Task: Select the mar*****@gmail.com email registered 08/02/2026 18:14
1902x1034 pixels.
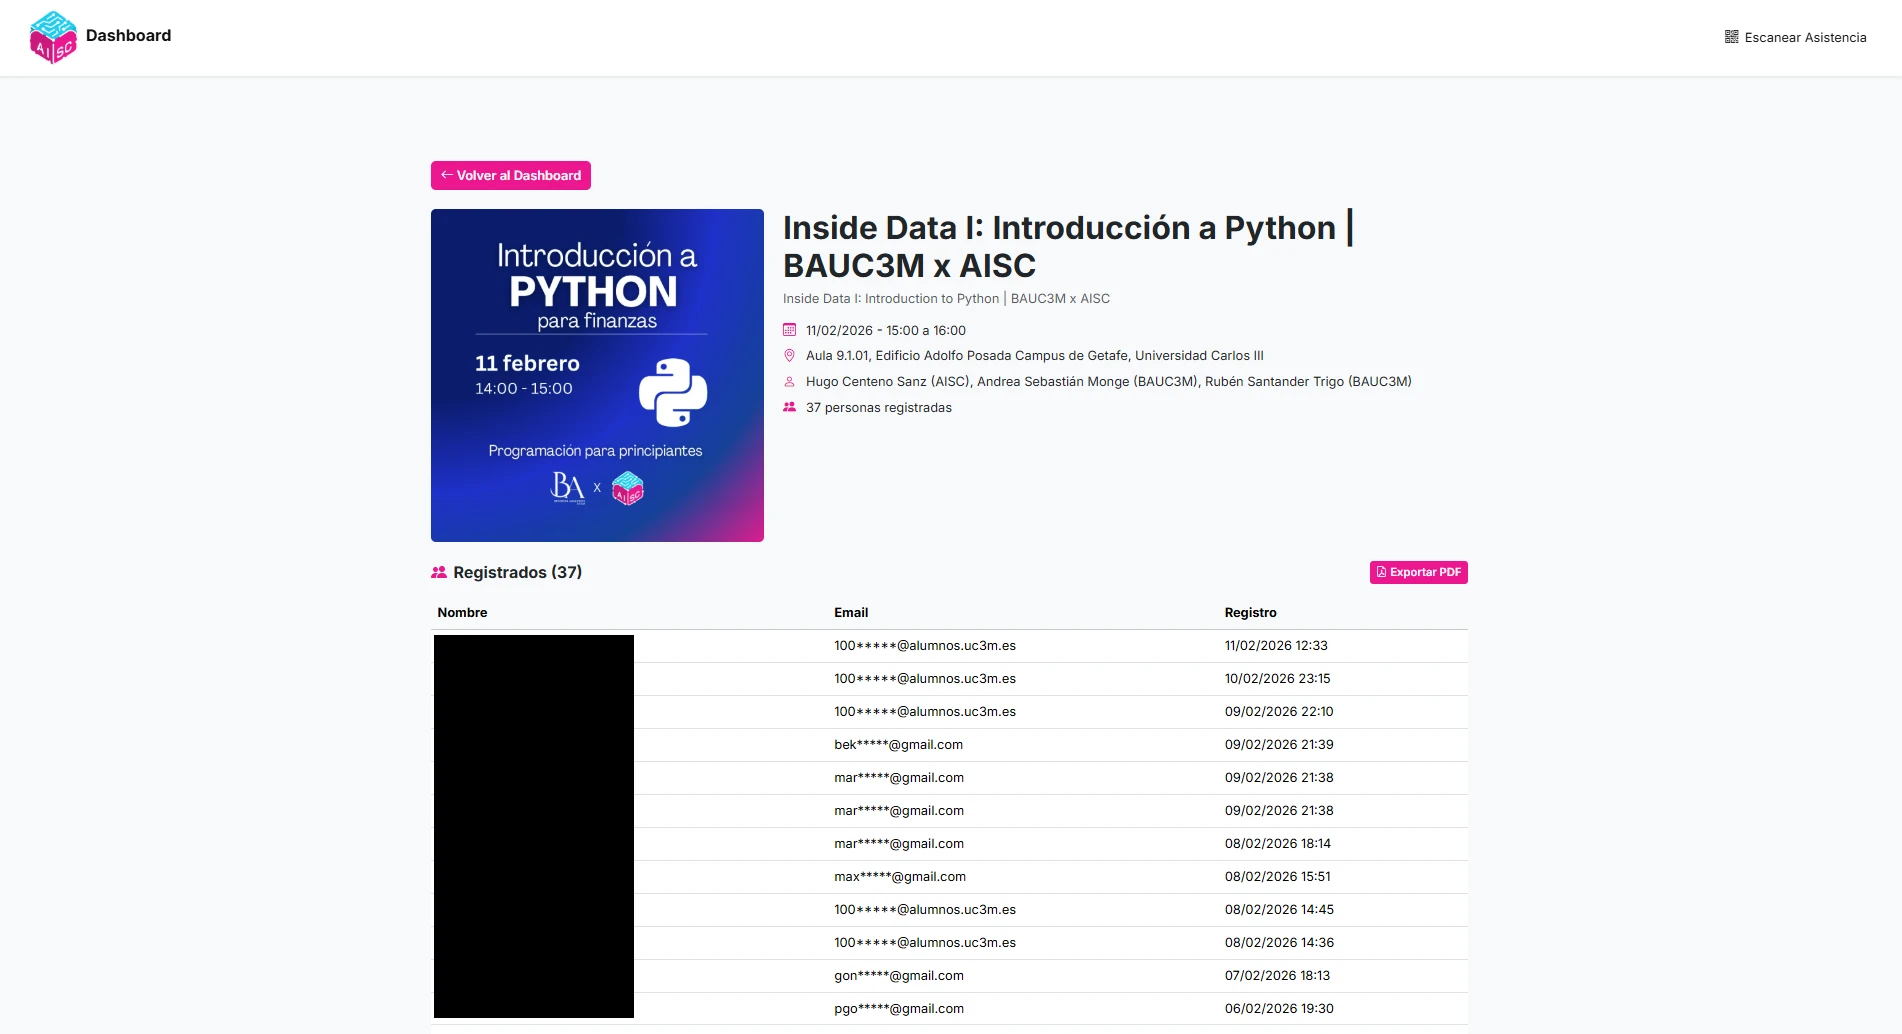Action: point(899,844)
